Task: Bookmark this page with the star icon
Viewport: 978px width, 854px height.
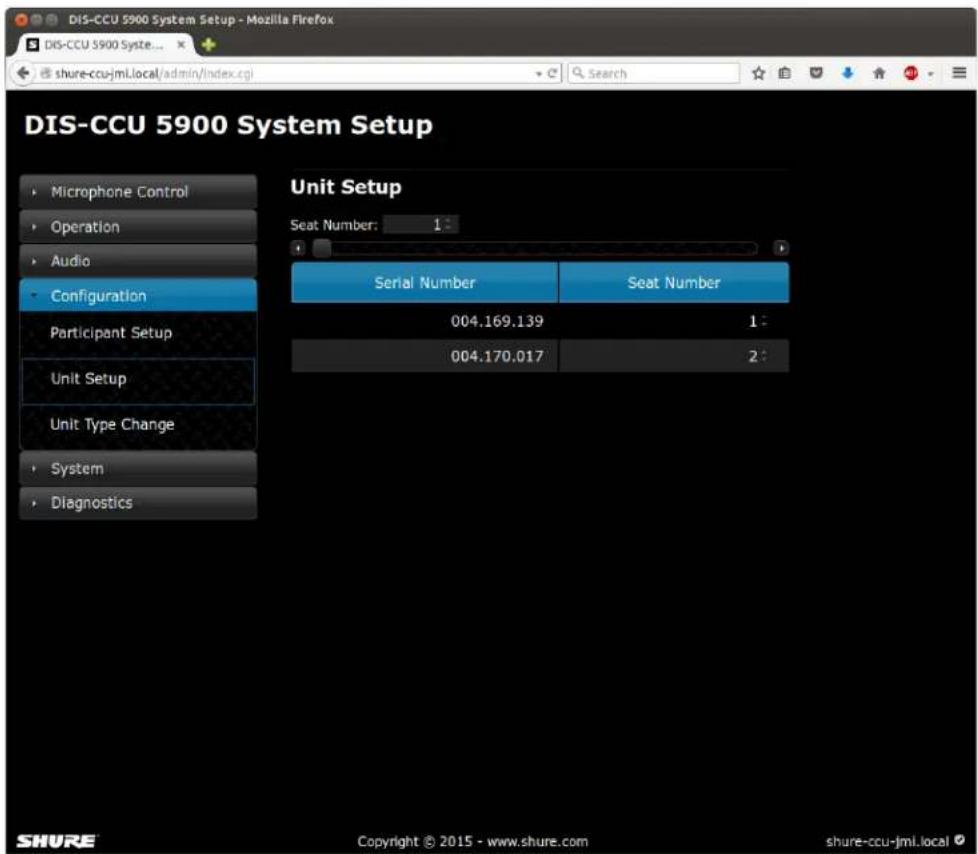Action: pyautogui.click(x=758, y=74)
